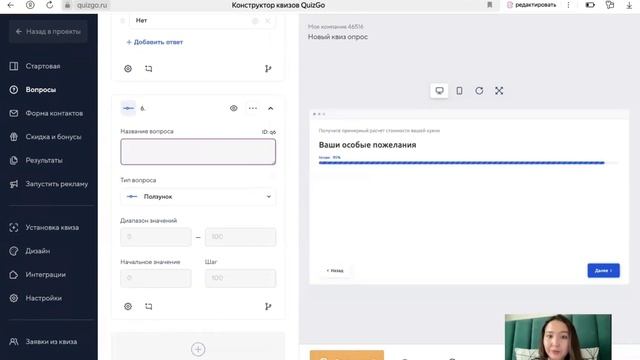Image resolution: width=640 pixels, height=360 pixels.
Task: Click the Форма контактов envelope icon
Action: tap(14, 113)
